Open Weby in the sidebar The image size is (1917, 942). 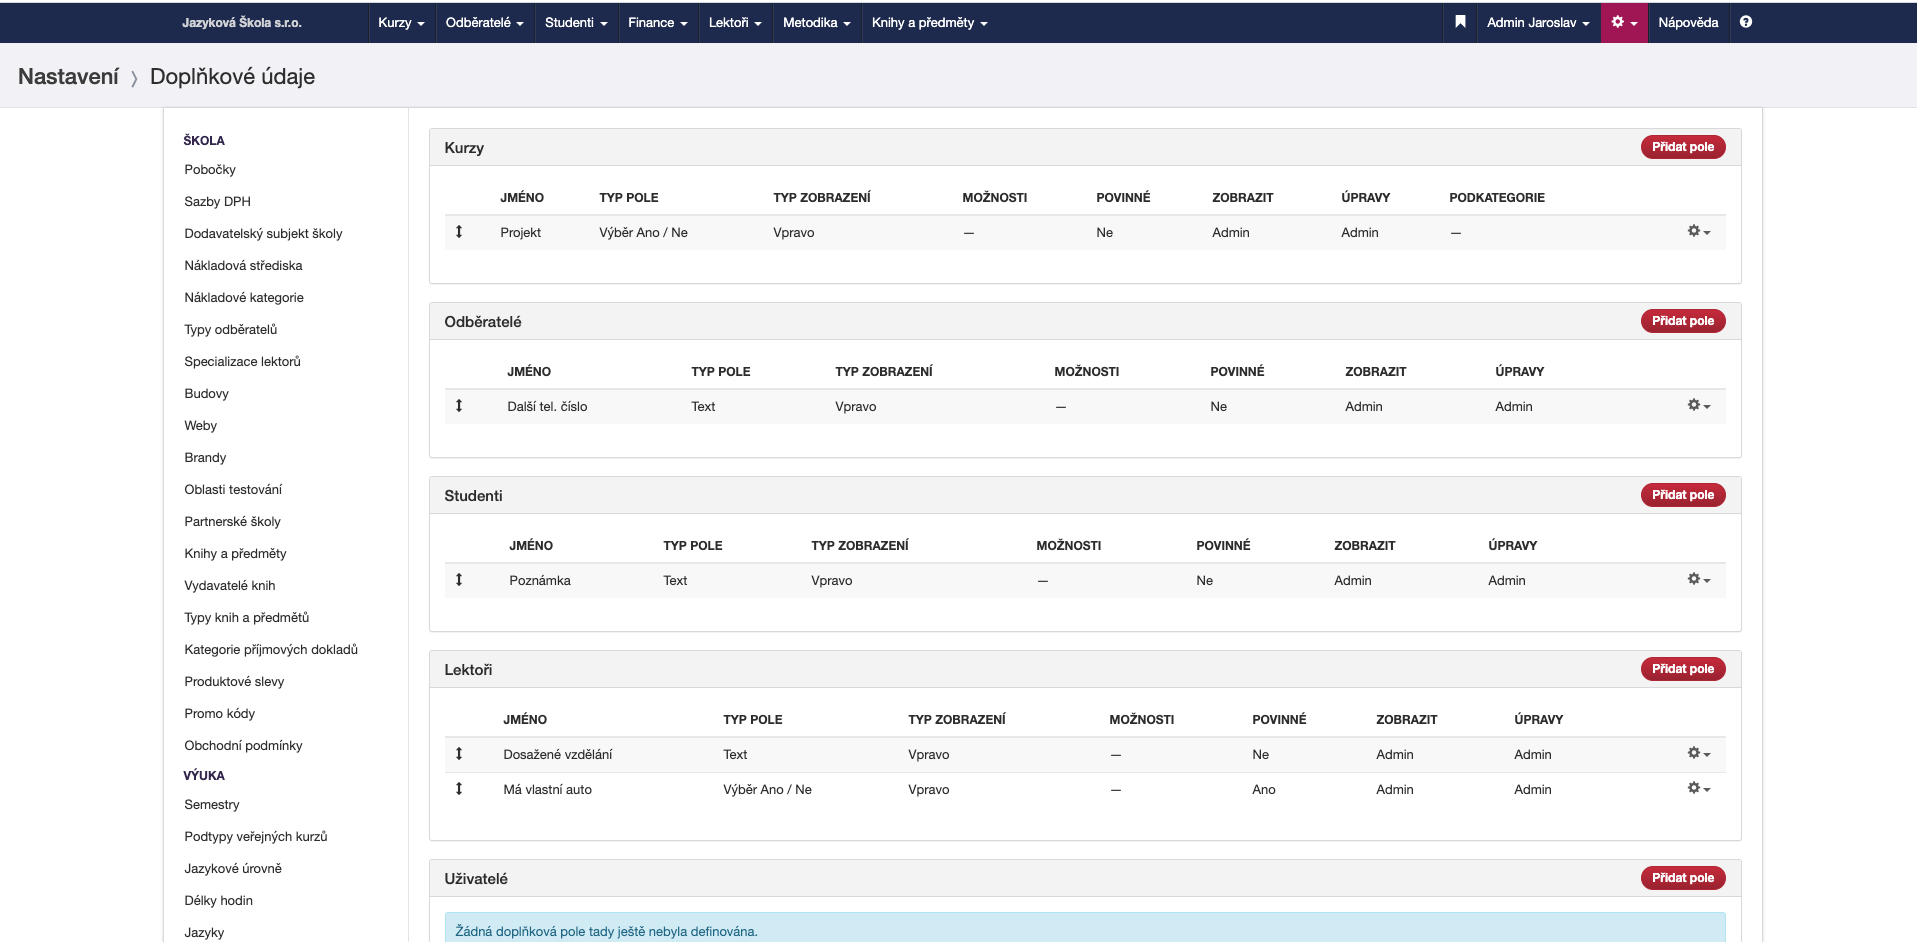tap(200, 426)
